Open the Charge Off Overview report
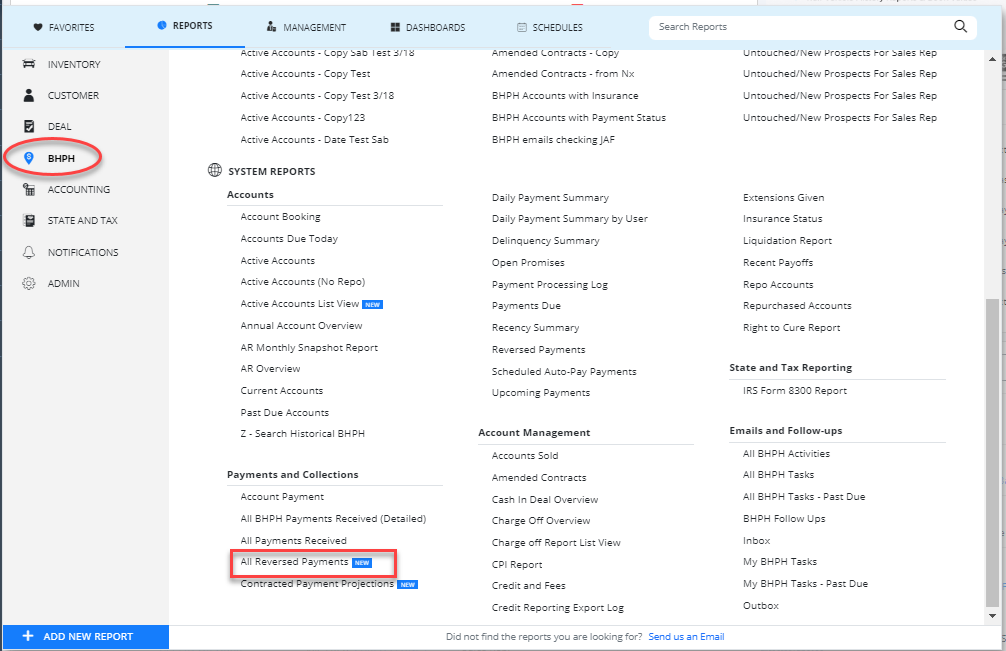 tap(541, 521)
